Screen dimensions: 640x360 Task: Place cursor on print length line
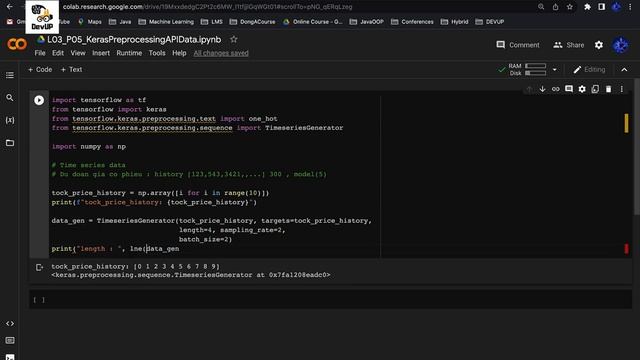[115, 249]
